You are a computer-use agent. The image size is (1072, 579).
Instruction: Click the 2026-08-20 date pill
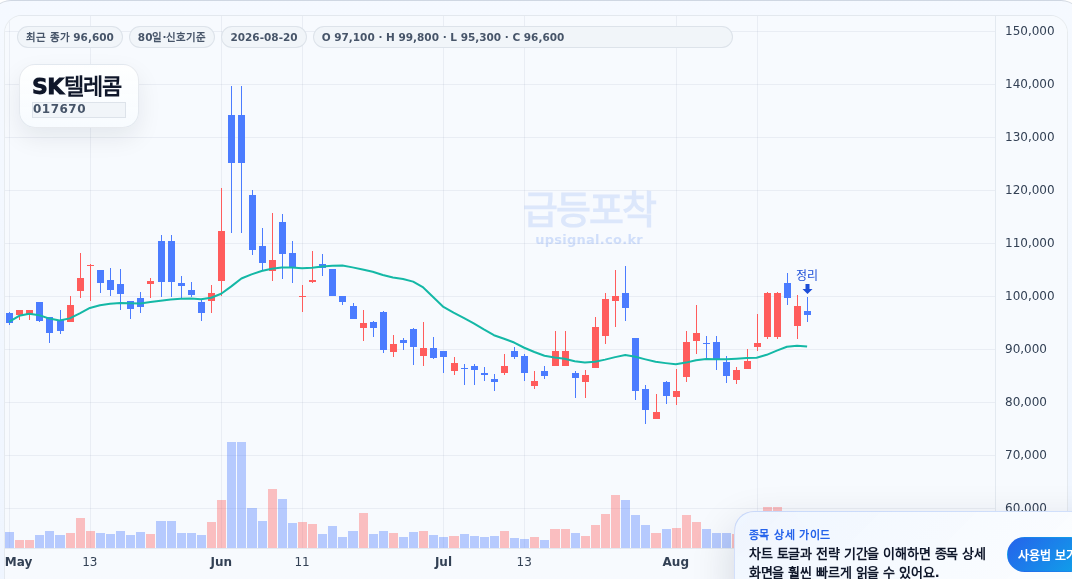click(264, 37)
